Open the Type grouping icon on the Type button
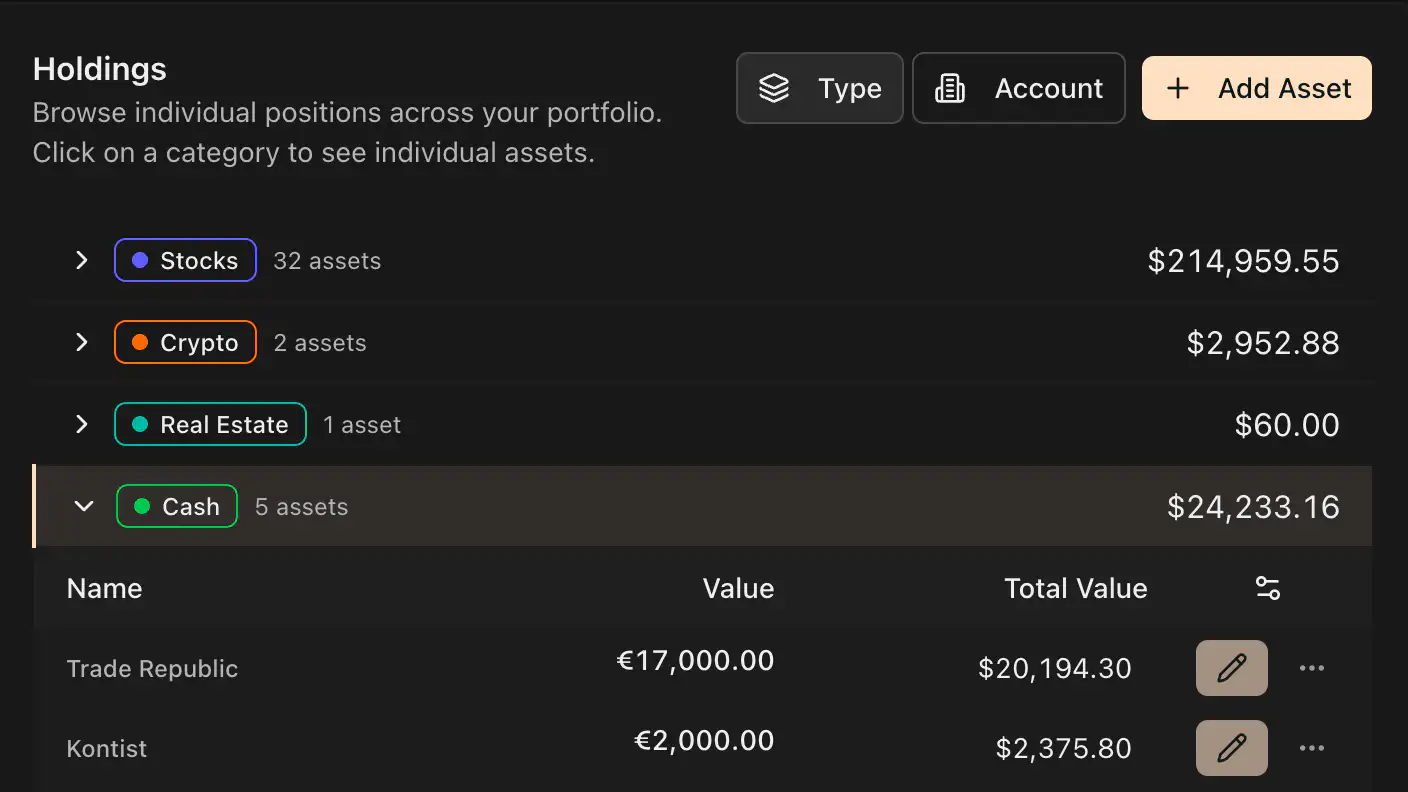The height and width of the screenshot is (792, 1408). tap(773, 88)
